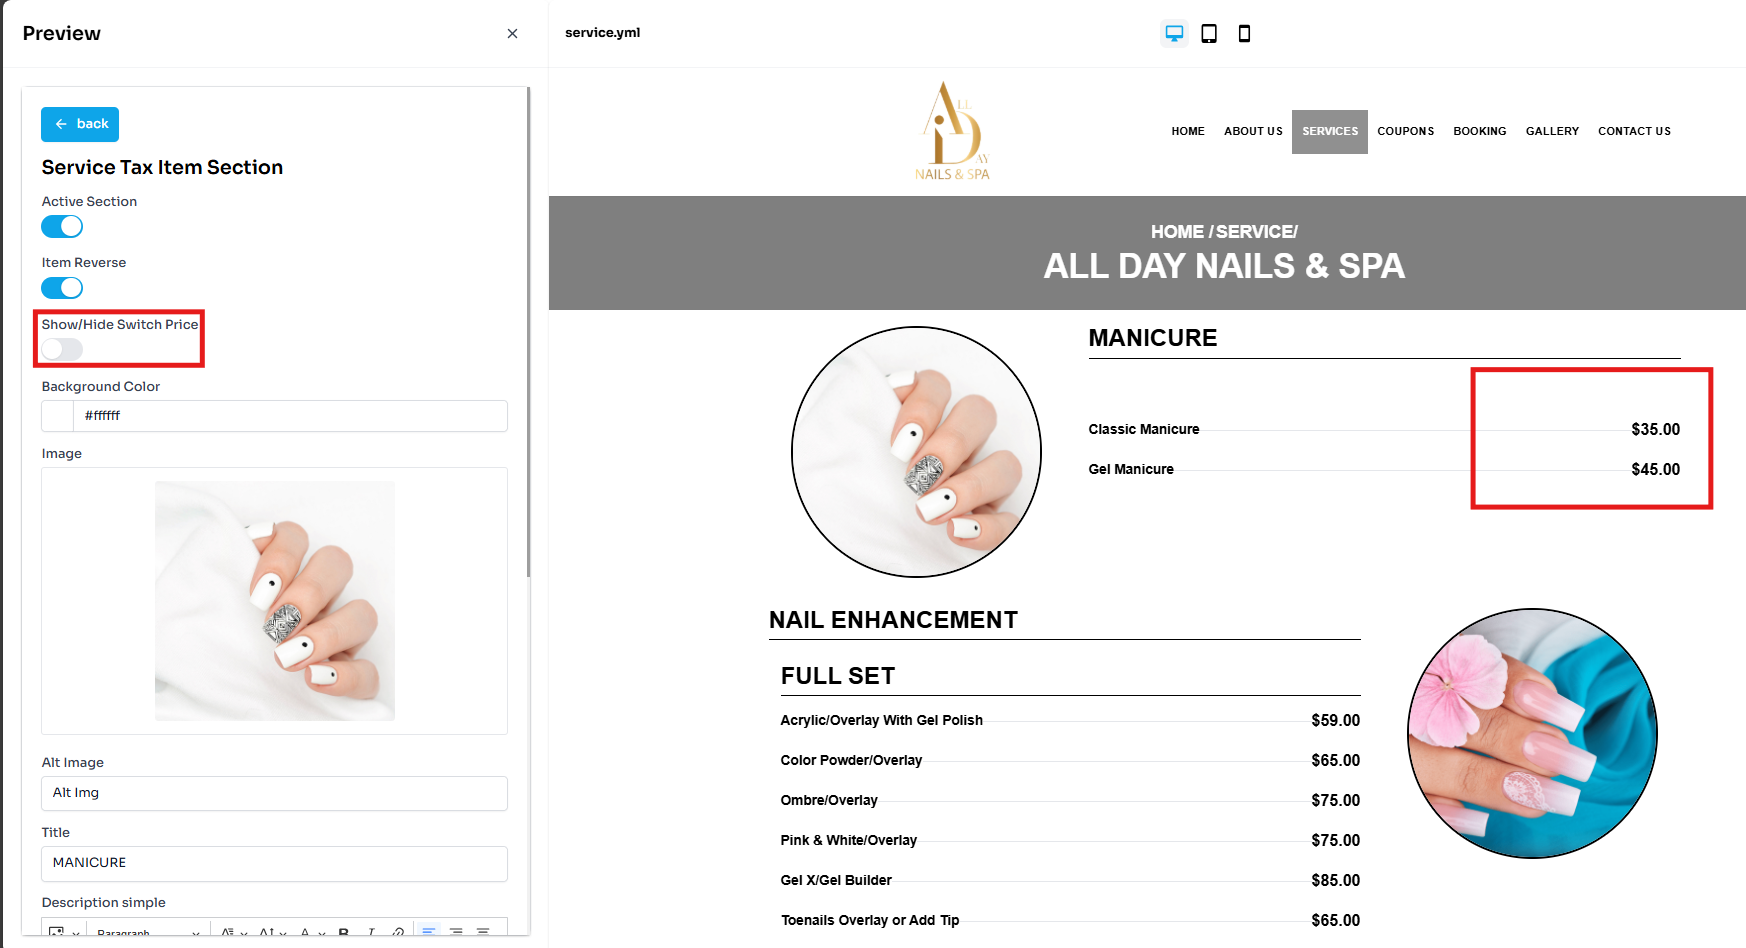
Task: Switch to desktop preview mode
Action: tap(1174, 33)
